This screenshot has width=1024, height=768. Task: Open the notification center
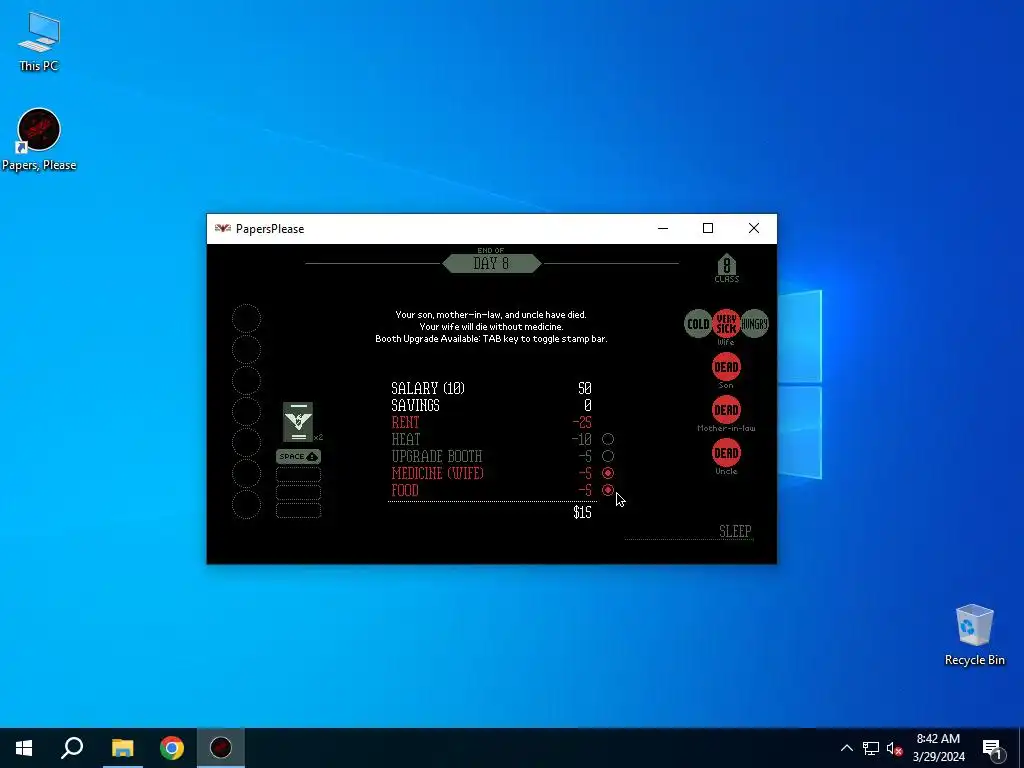pyautogui.click(x=992, y=749)
